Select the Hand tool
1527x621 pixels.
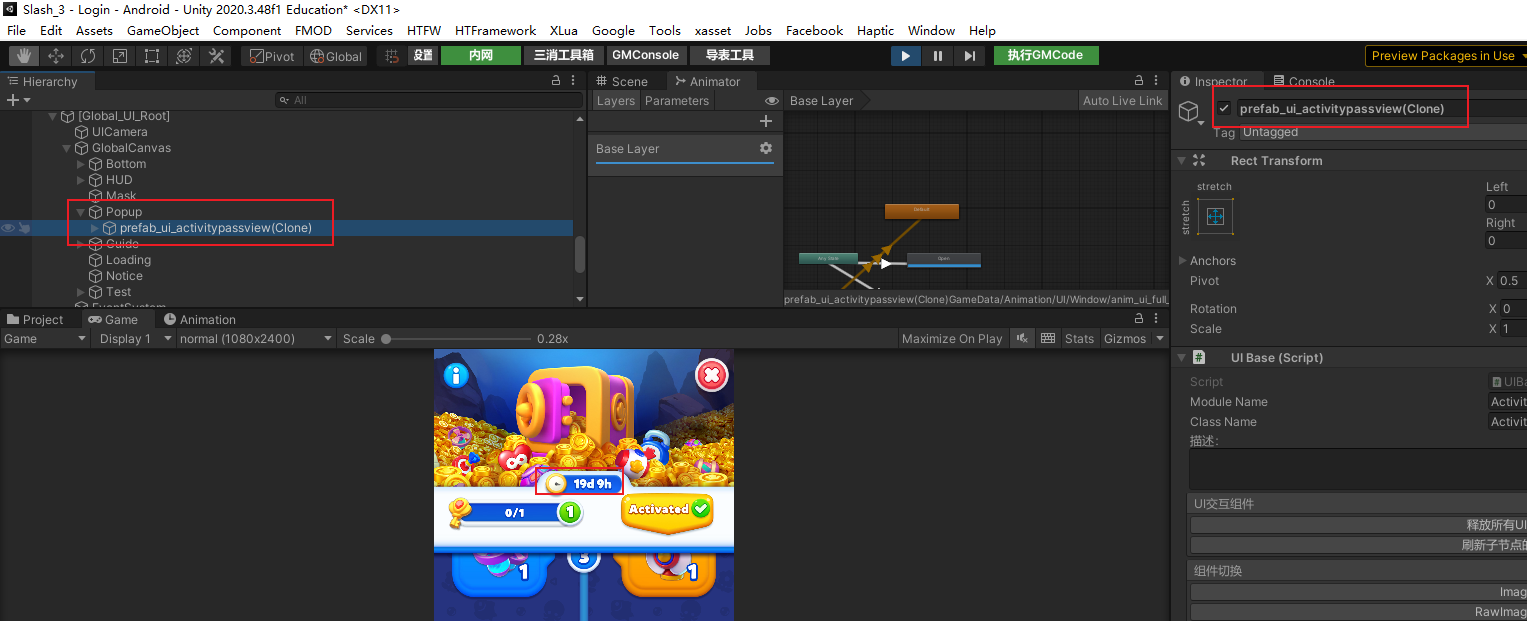click(x=24, y=56)
